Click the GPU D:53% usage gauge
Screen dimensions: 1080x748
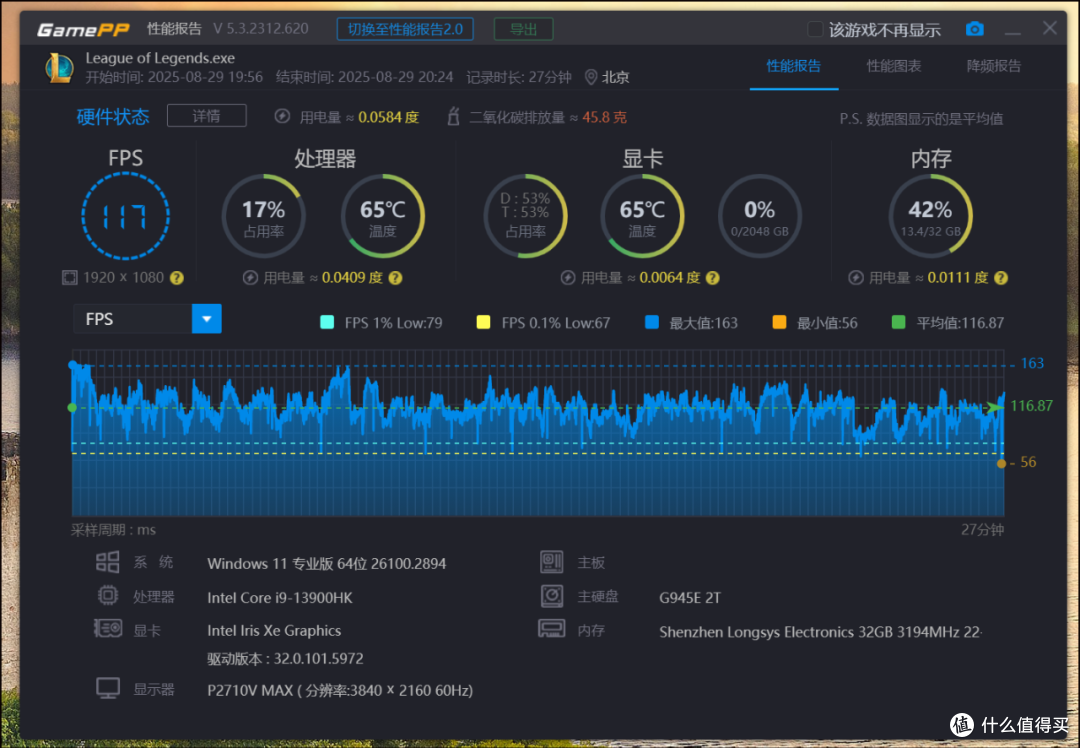[526, 216]
